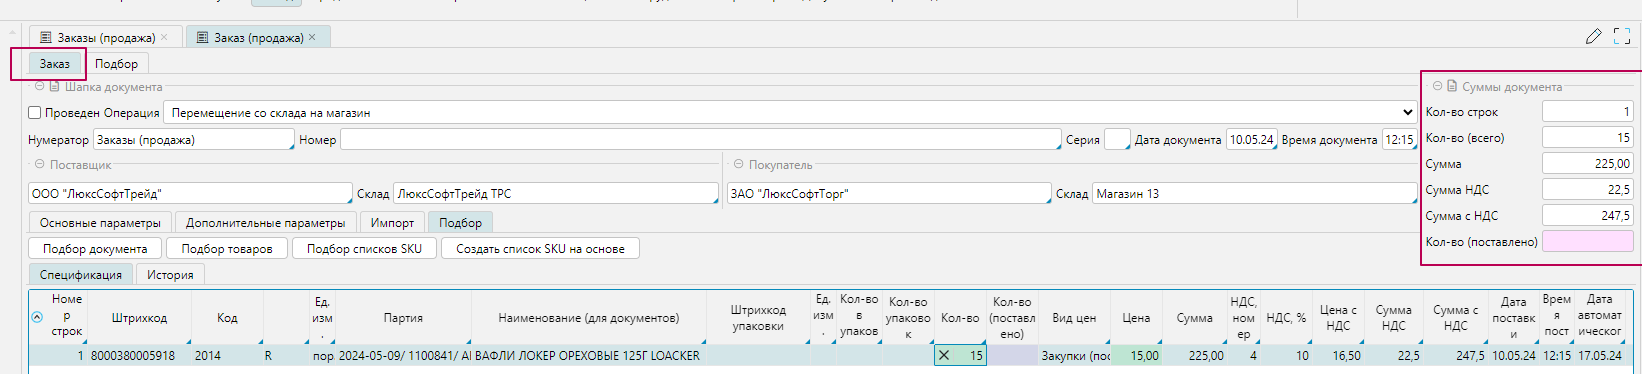The image size is (1642, 374).
Task: Switch to the Подбор top tab
Action: point(117,64)
